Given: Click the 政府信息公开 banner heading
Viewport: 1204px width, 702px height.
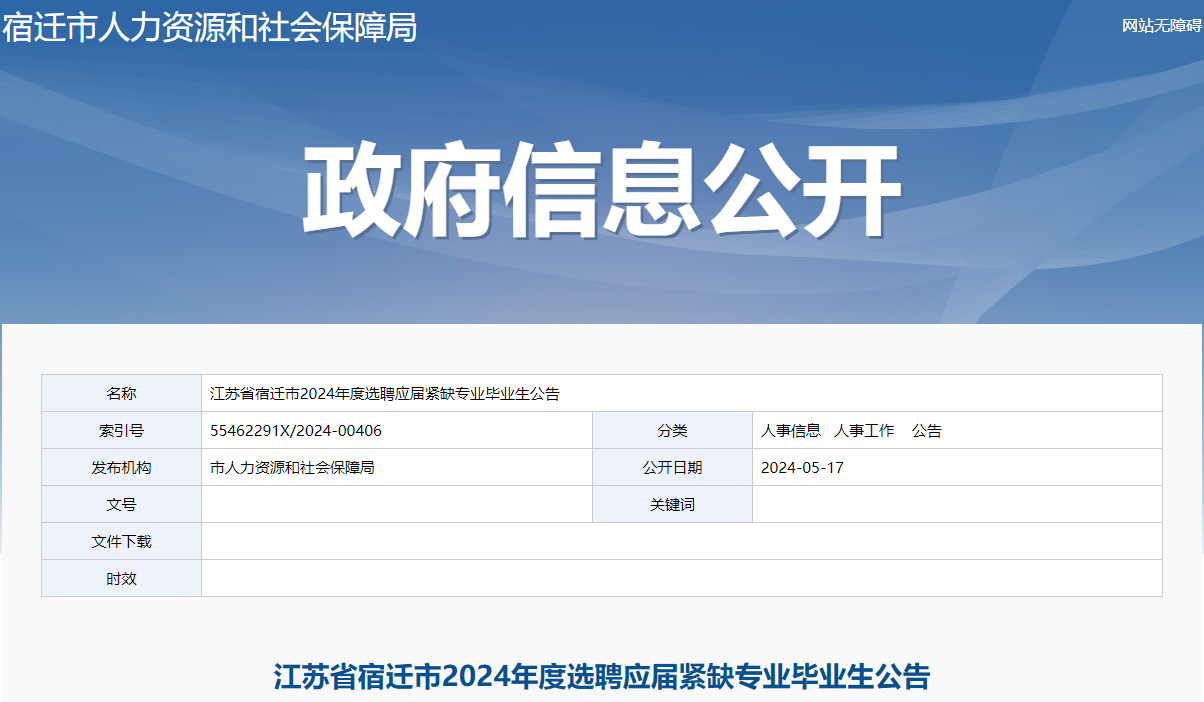Looking at the screenshot, I should (601, 191).
